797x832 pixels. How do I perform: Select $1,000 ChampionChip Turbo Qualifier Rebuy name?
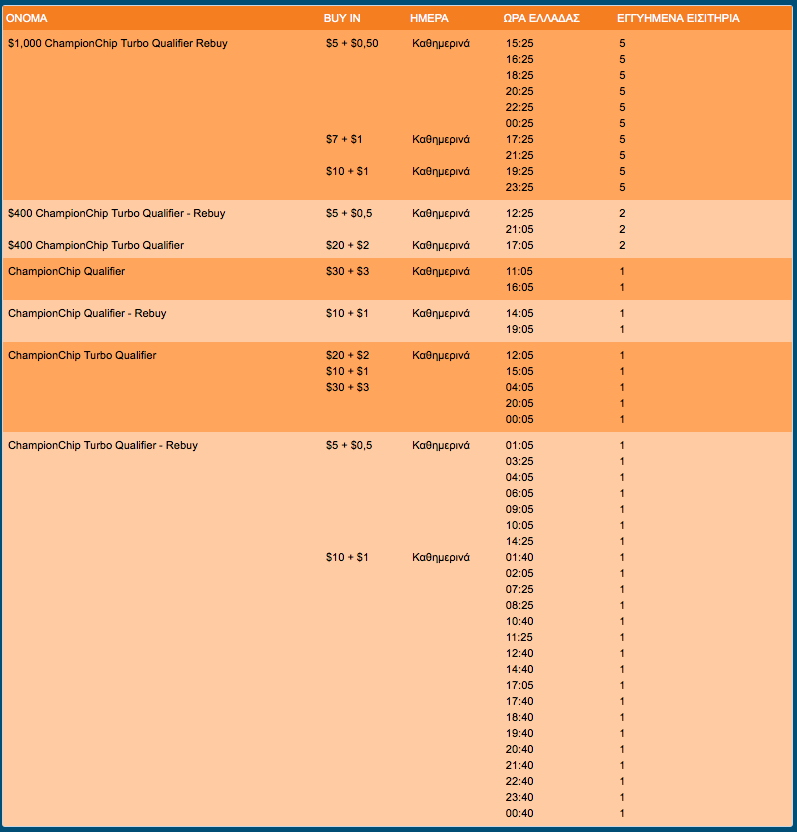(118, 44)
